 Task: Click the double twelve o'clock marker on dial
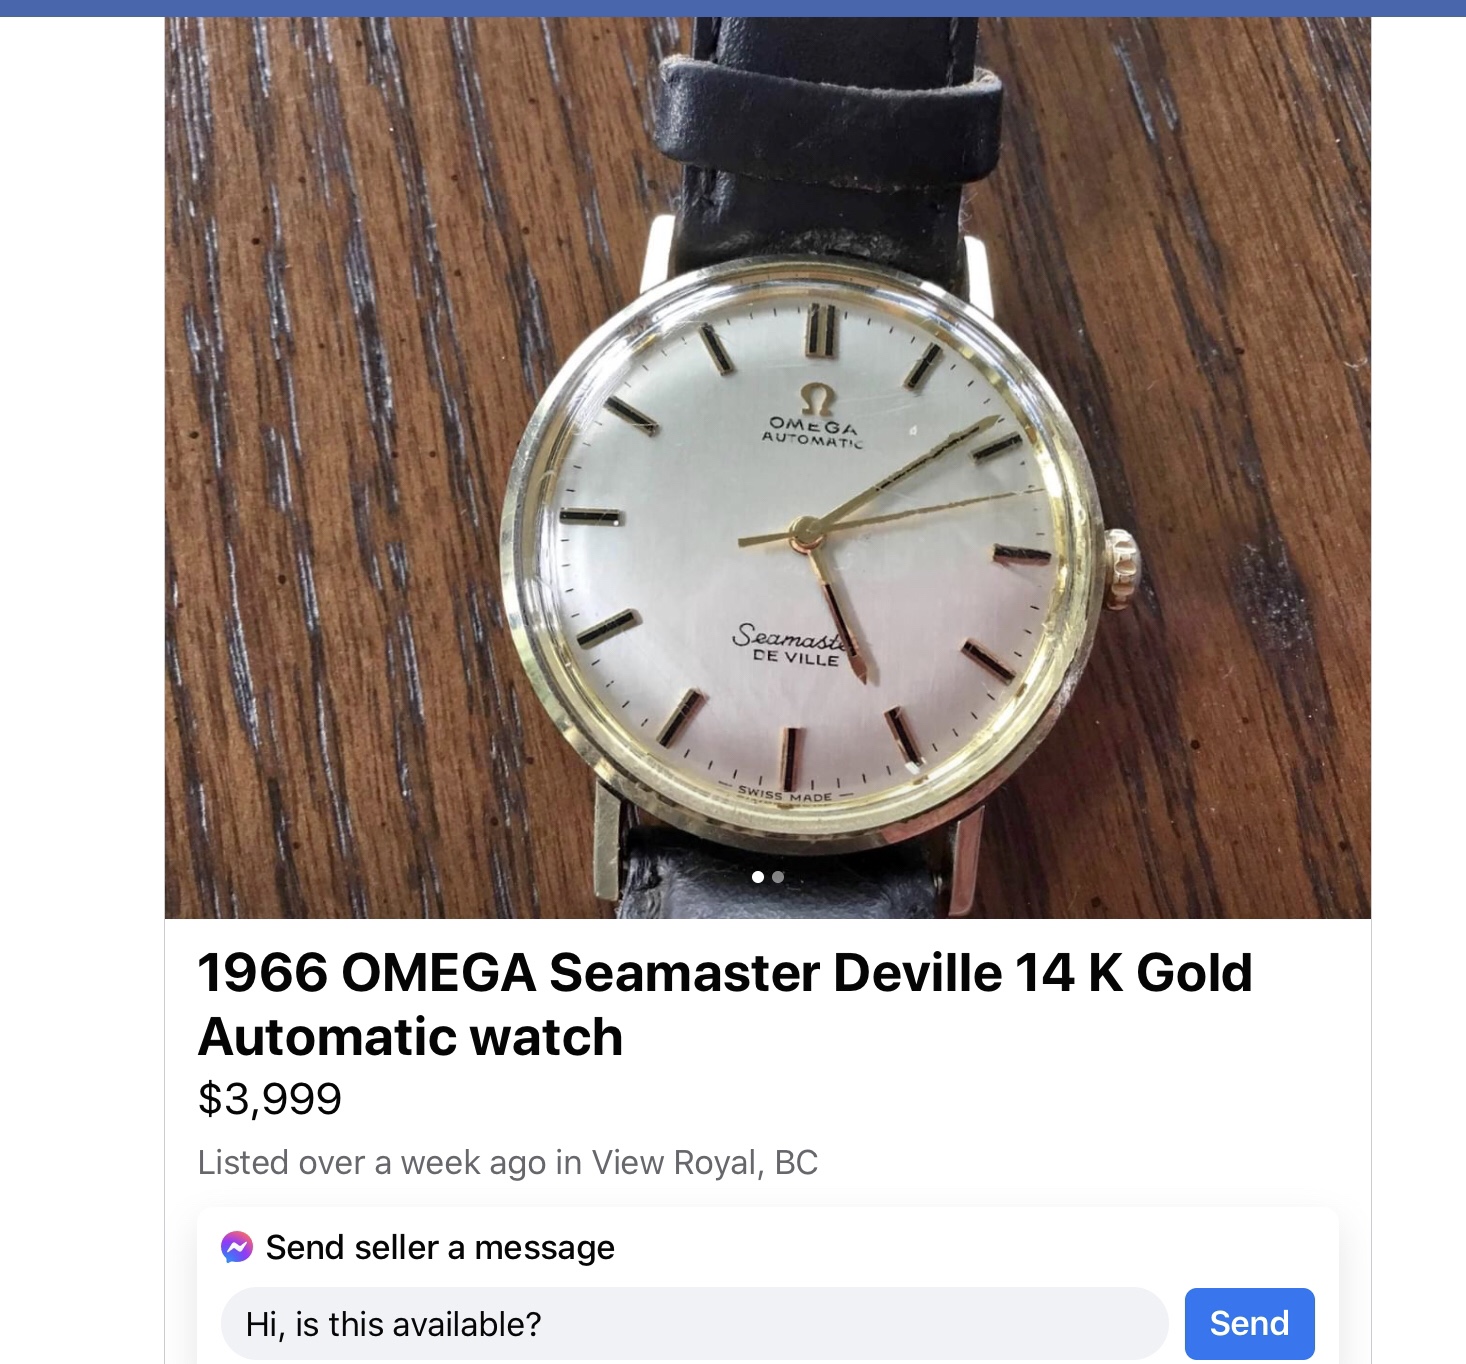point(819,330)
